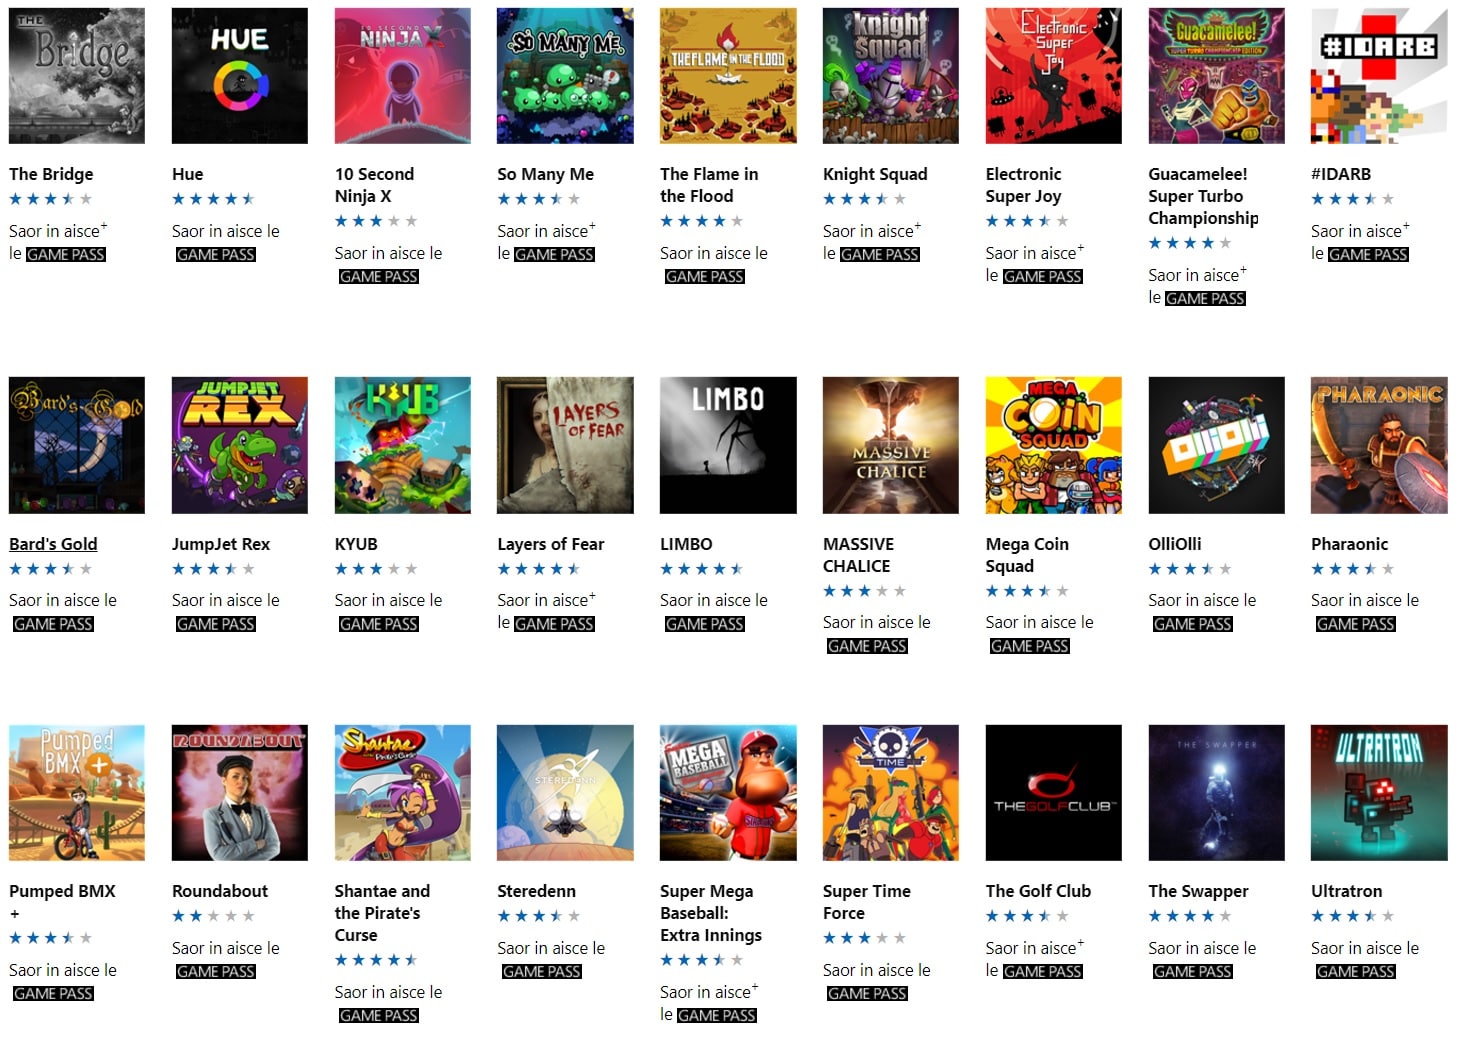Open the Electronic Super Joy title link
Screen dimensions: 1457x1039
pyautogui.click(x=1024, y=185)
